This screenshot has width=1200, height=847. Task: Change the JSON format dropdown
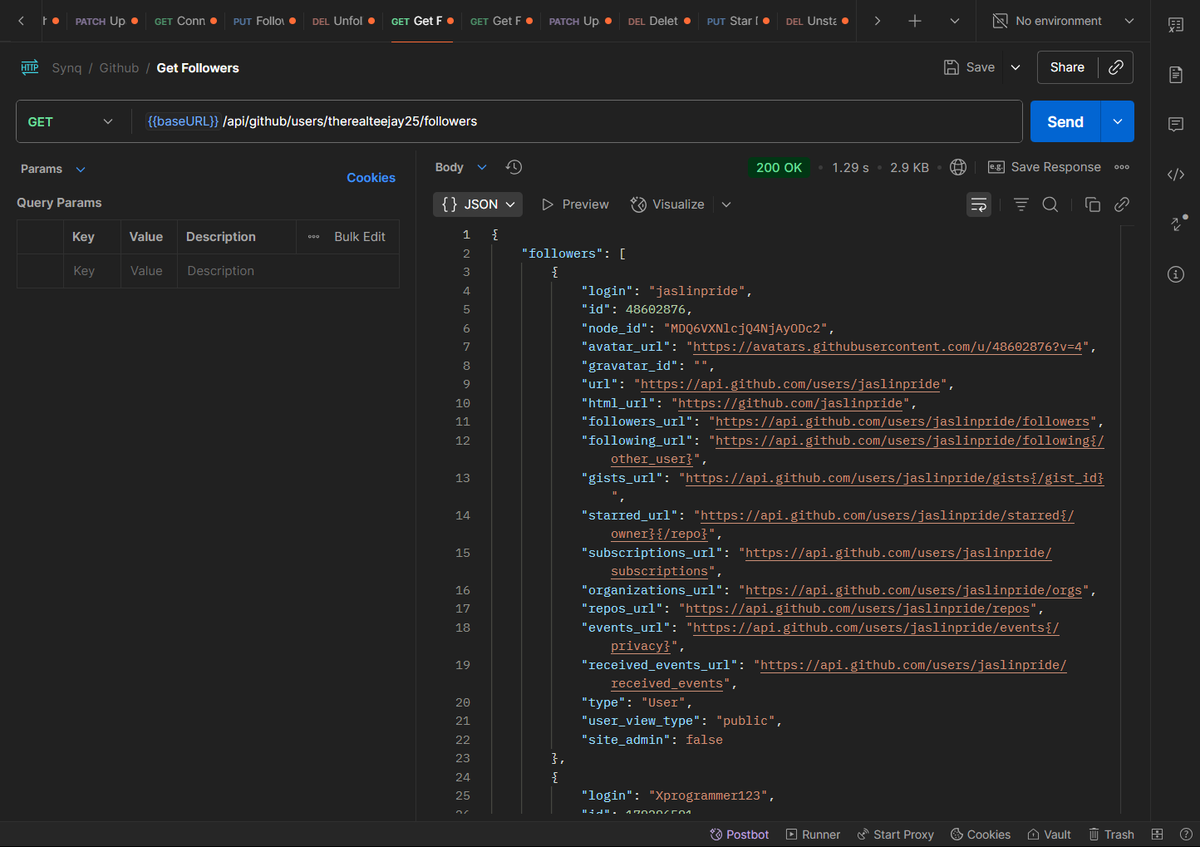point(478,204)
